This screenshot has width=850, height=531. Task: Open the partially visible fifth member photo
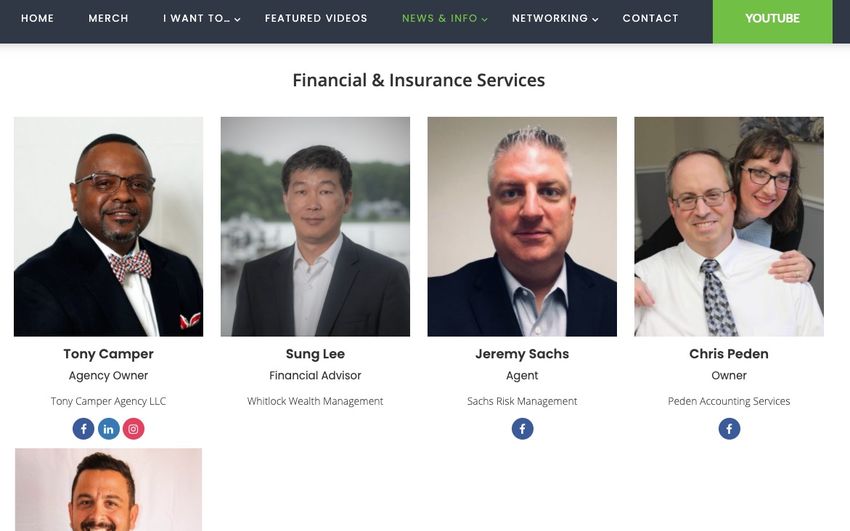pyautogui.click(x=108, y=489)
